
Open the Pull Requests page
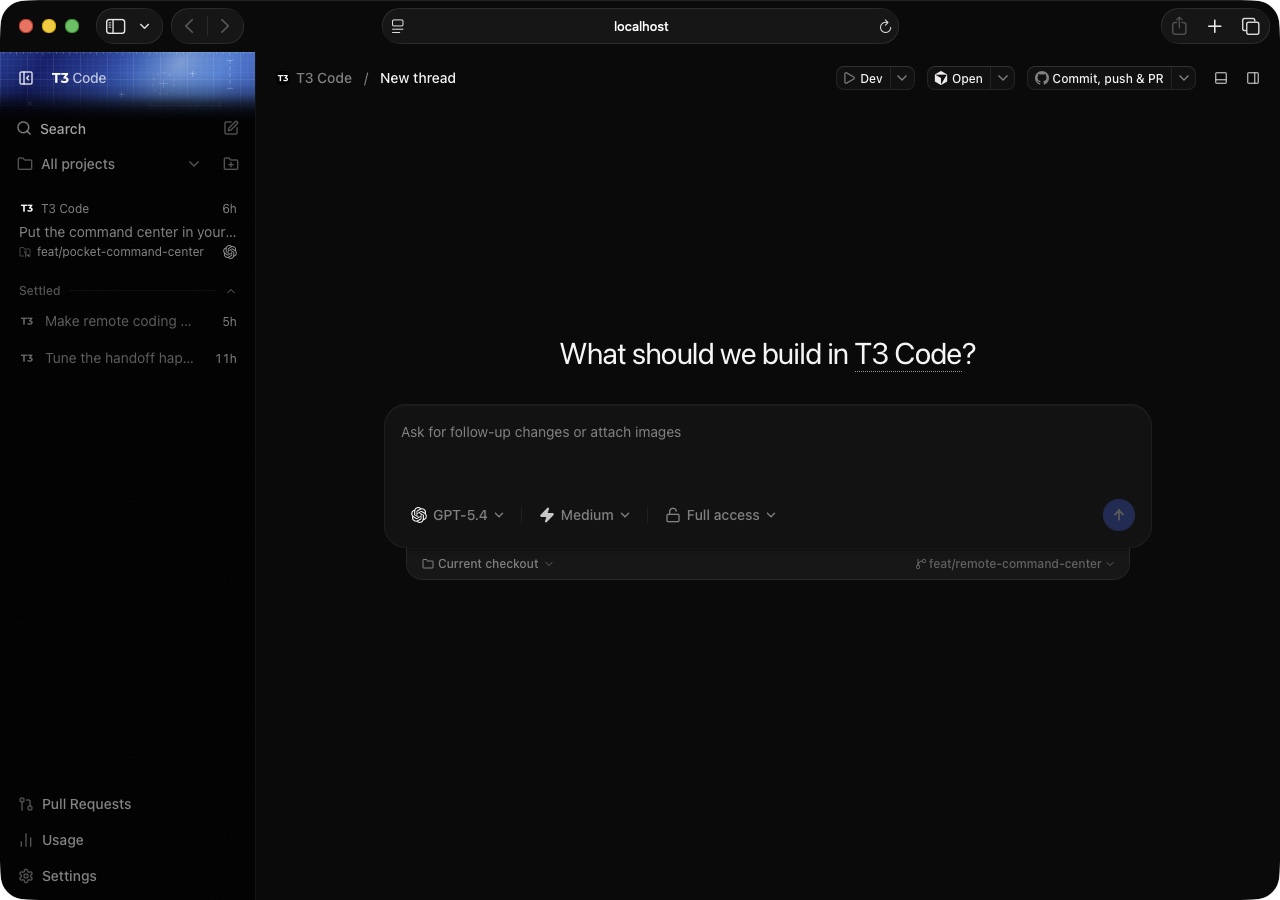pyautogui.click(x=127, y=804)
